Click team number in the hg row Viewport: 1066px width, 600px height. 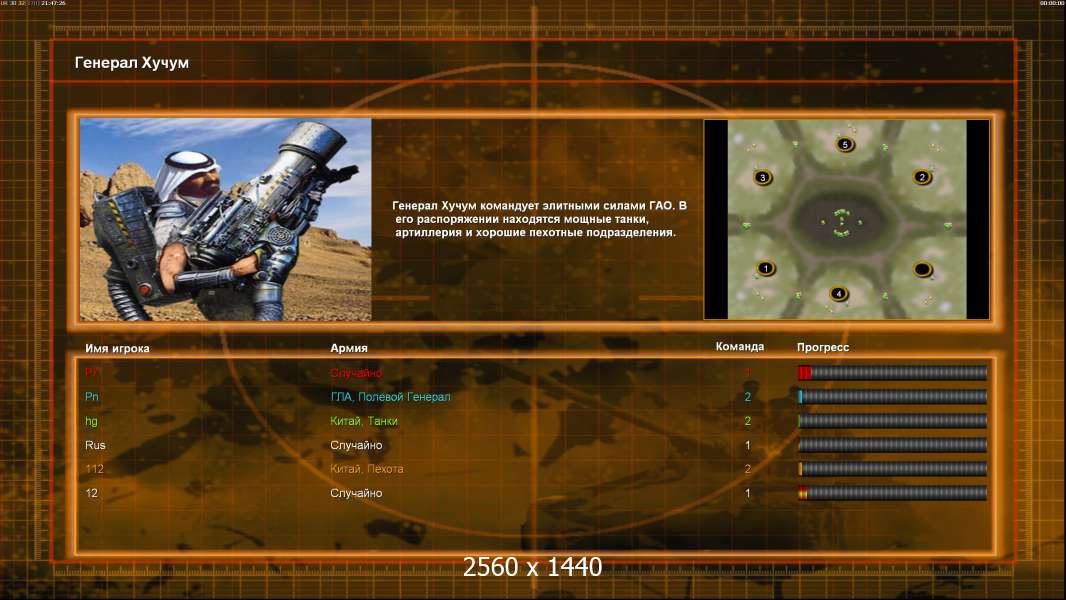748,421
